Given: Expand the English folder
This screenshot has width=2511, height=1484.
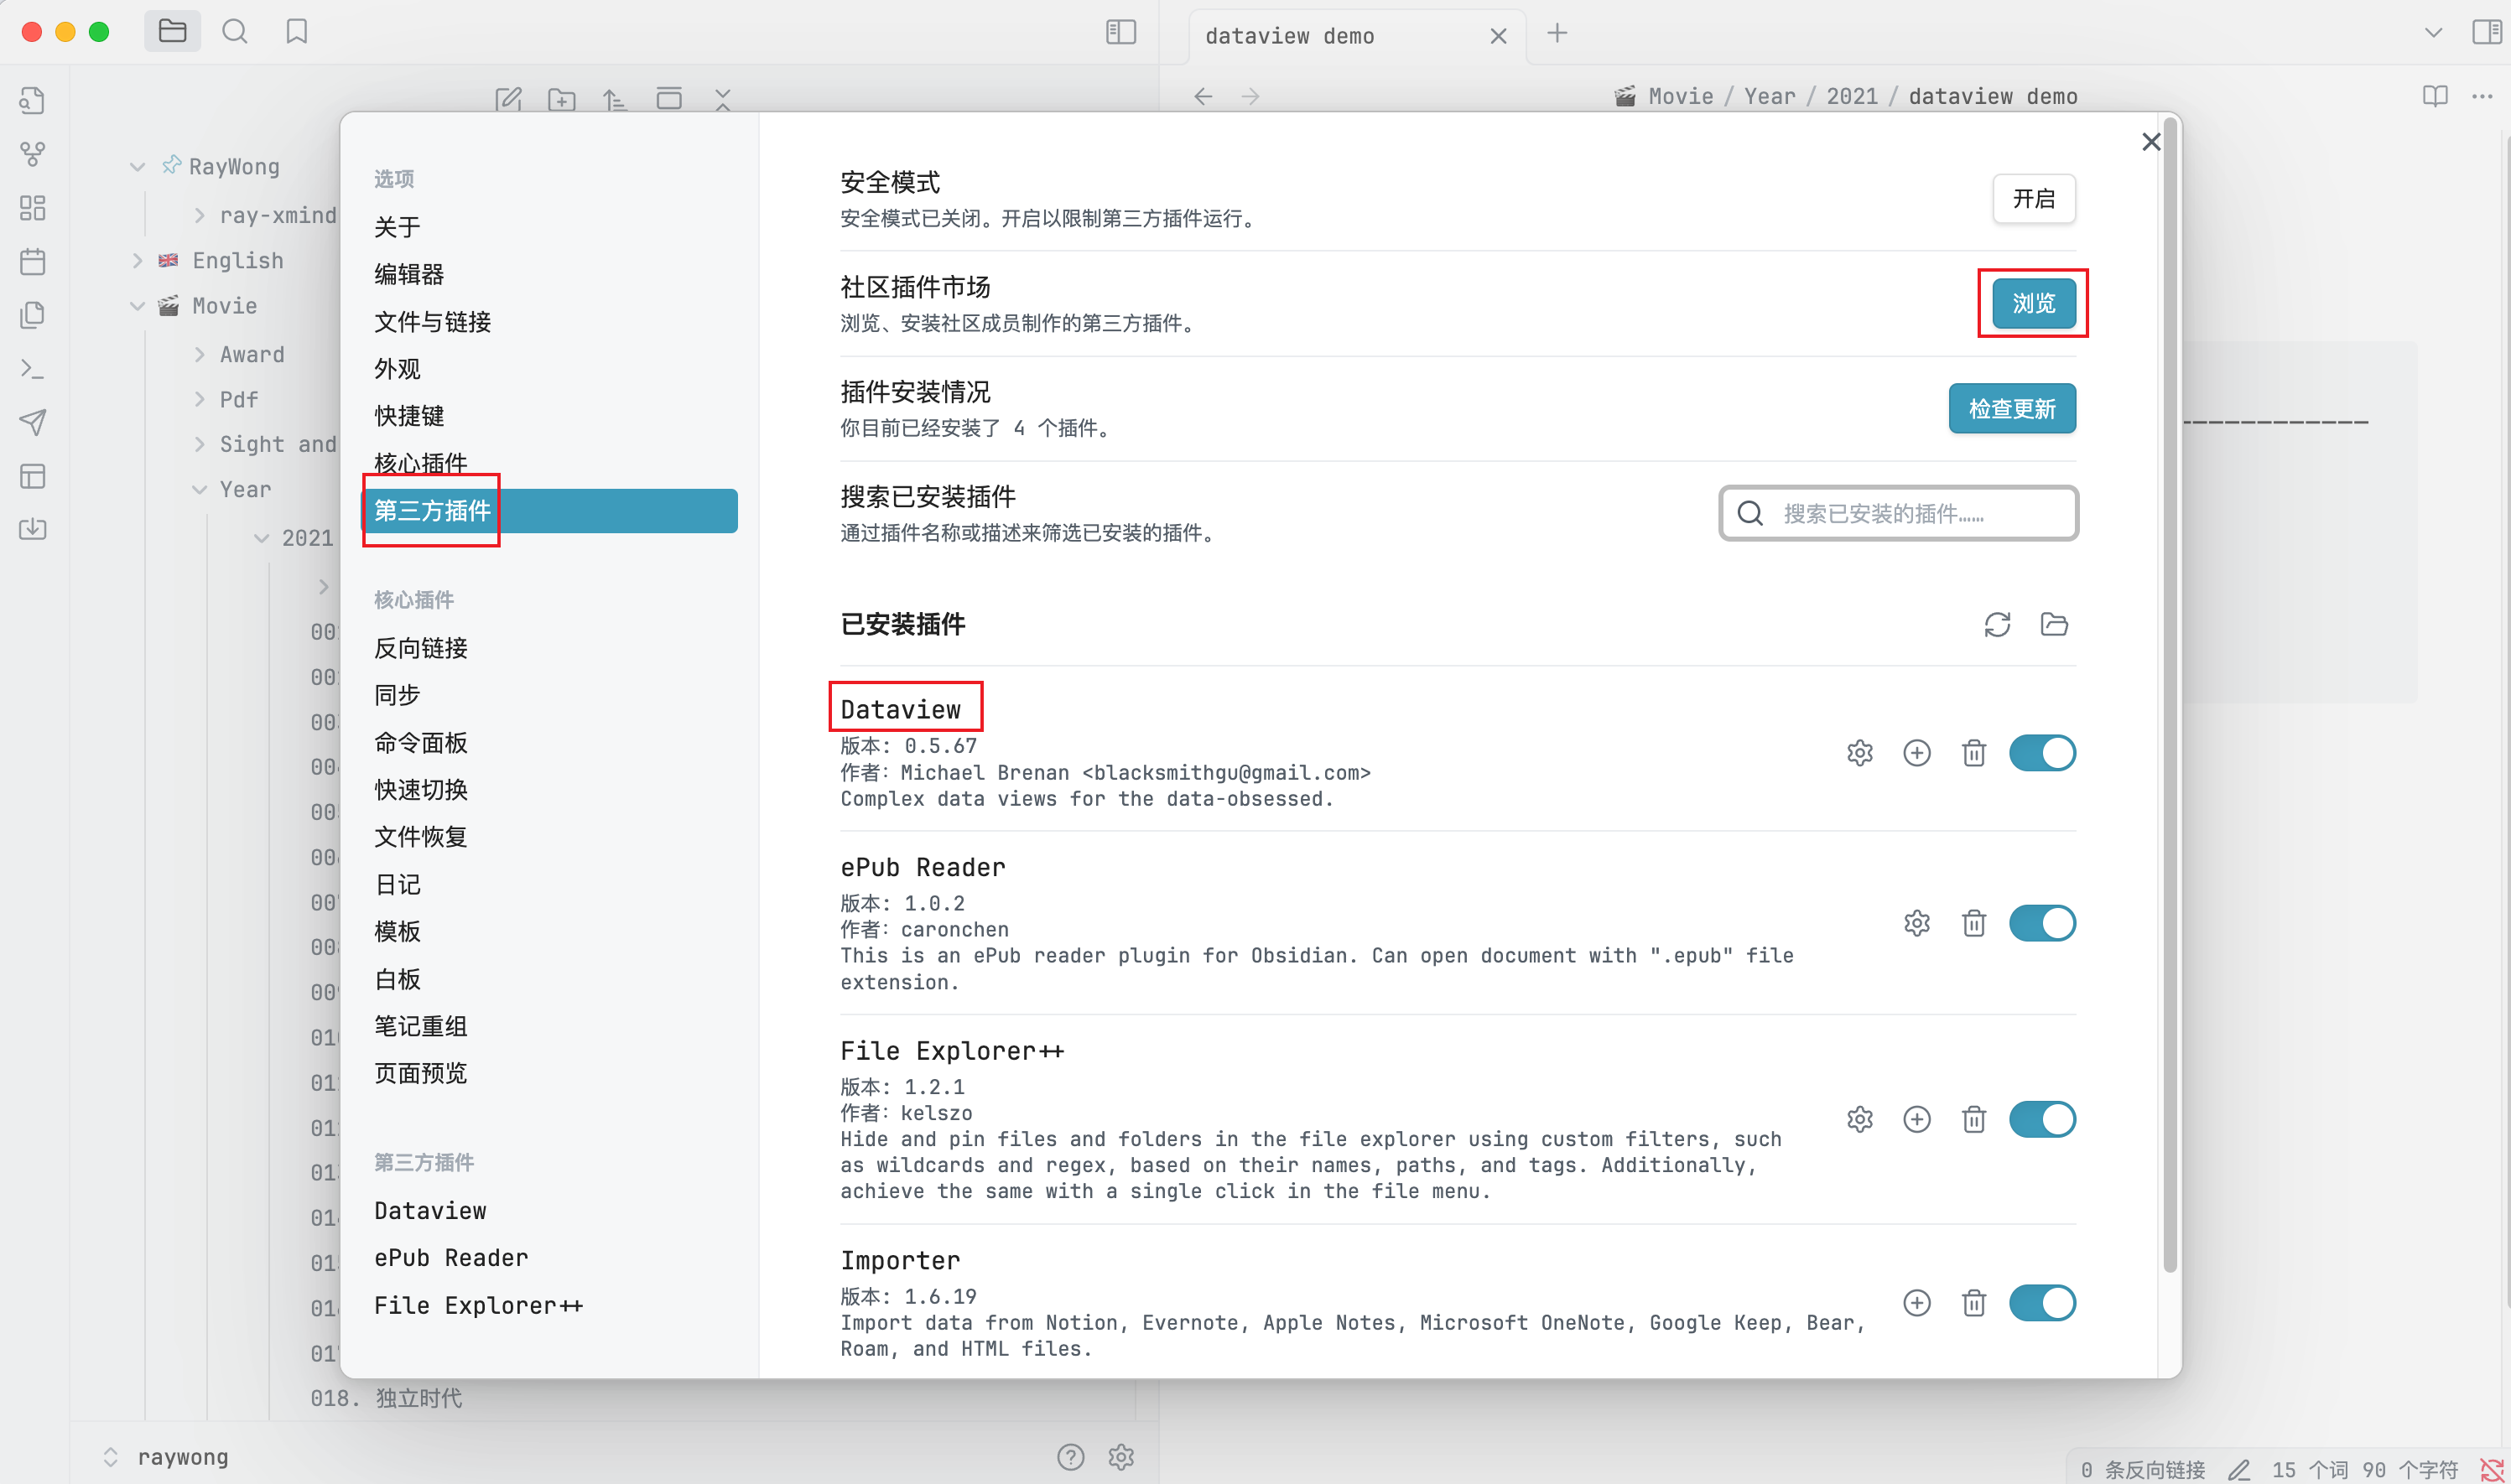Looking at the screenshot, I should [x=138, y=260].
